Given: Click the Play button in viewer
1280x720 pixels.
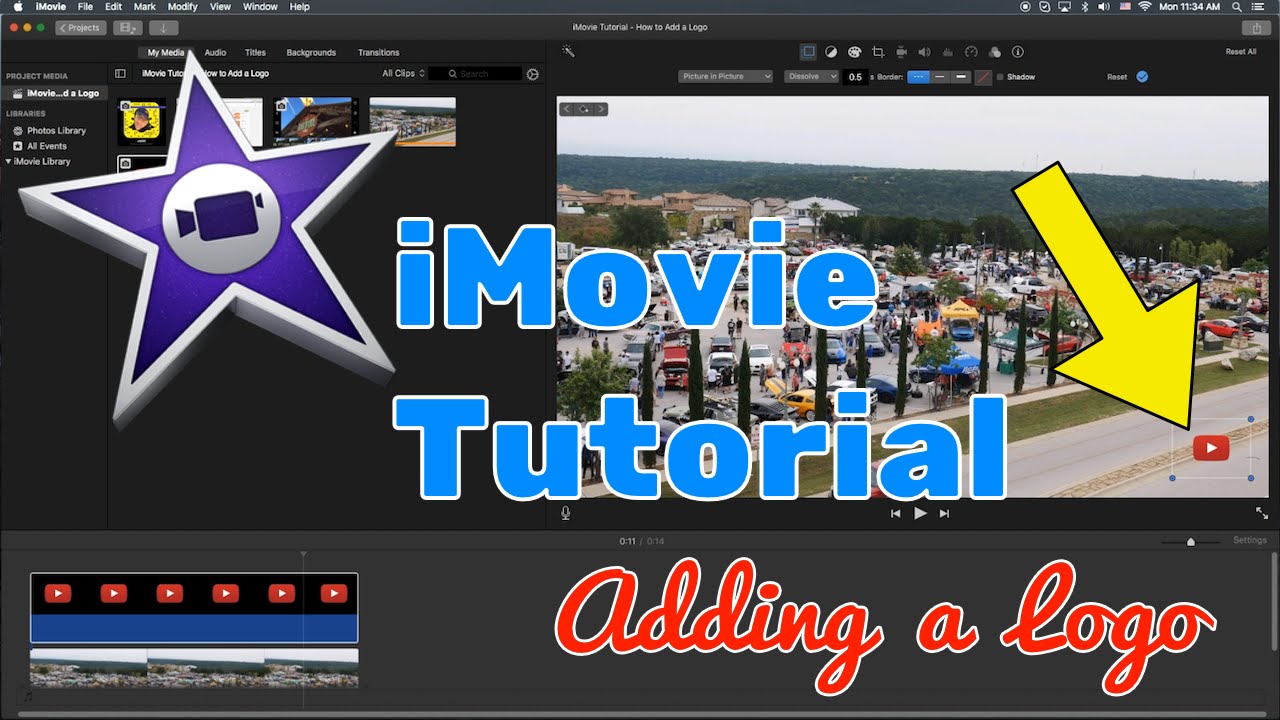Looking at the screenshot, I should [x=920, y=513].
